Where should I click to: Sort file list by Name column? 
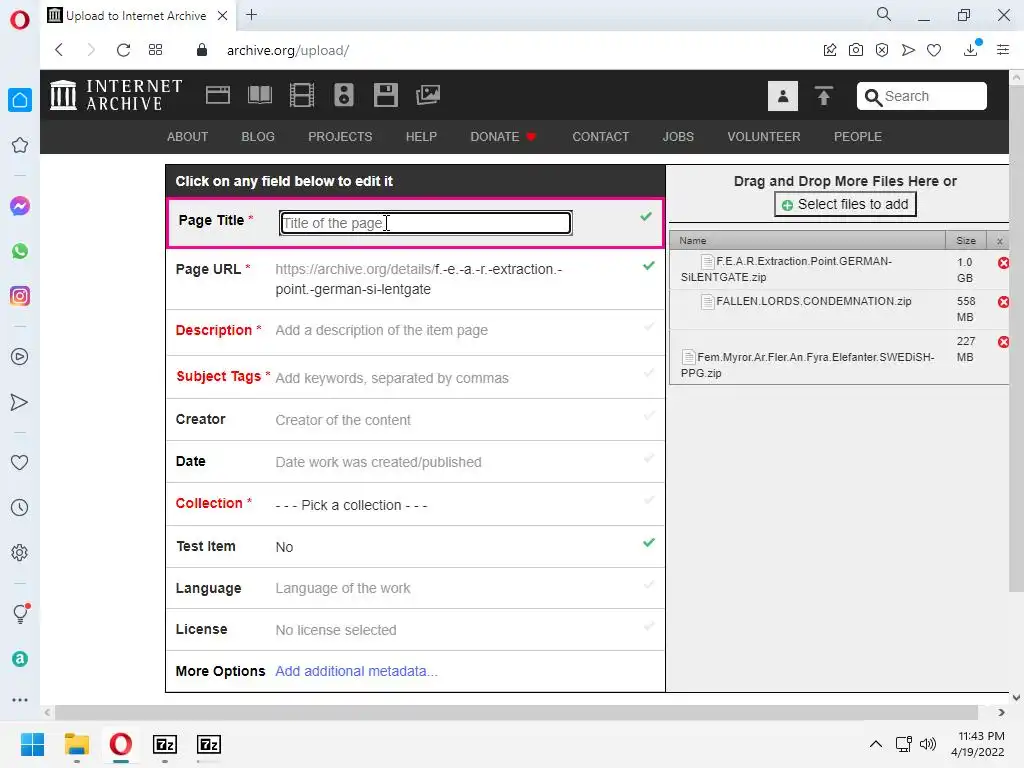pos(807,240)
